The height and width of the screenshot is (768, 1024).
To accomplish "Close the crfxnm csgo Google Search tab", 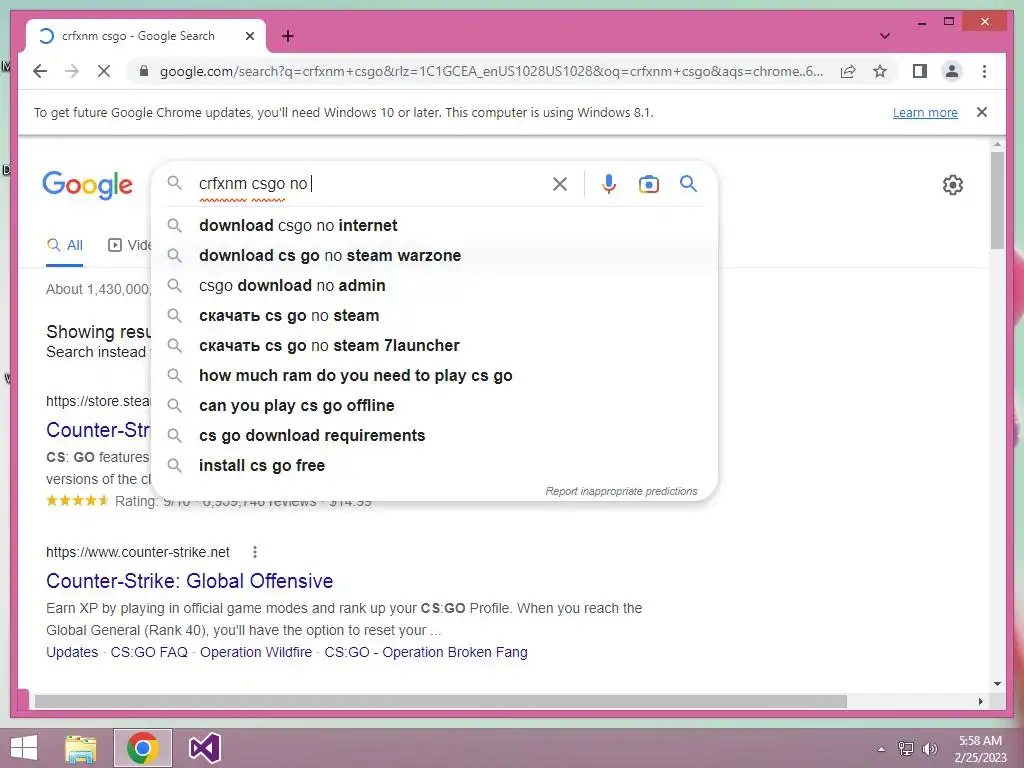I will 249,36.
